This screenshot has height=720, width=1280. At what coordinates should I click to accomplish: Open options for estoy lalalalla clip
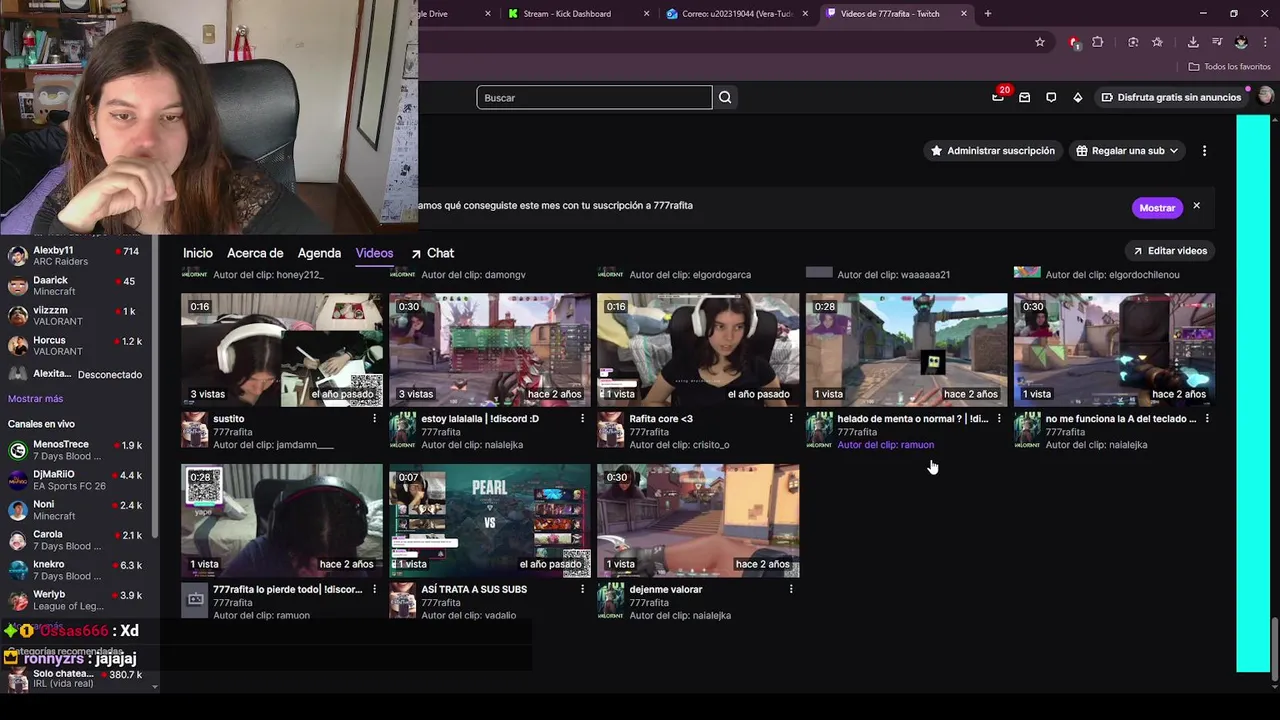583,419
